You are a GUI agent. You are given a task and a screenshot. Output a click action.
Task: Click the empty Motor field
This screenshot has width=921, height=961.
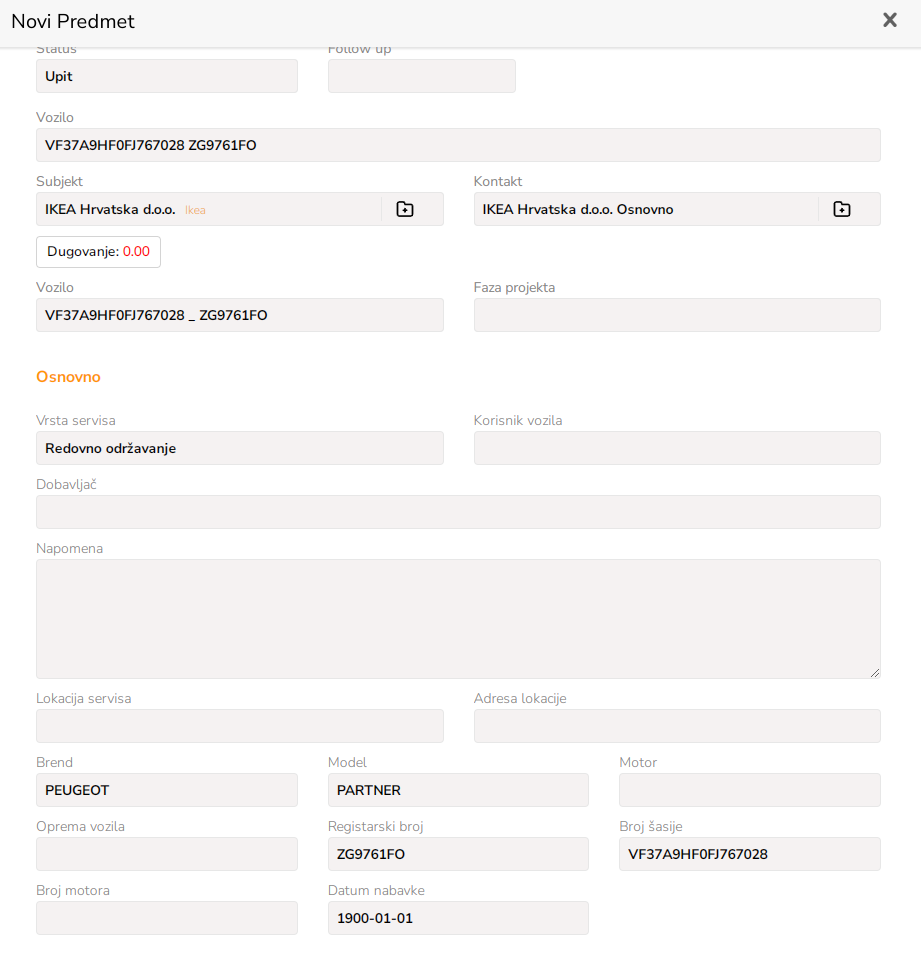[x=750, y=790]
